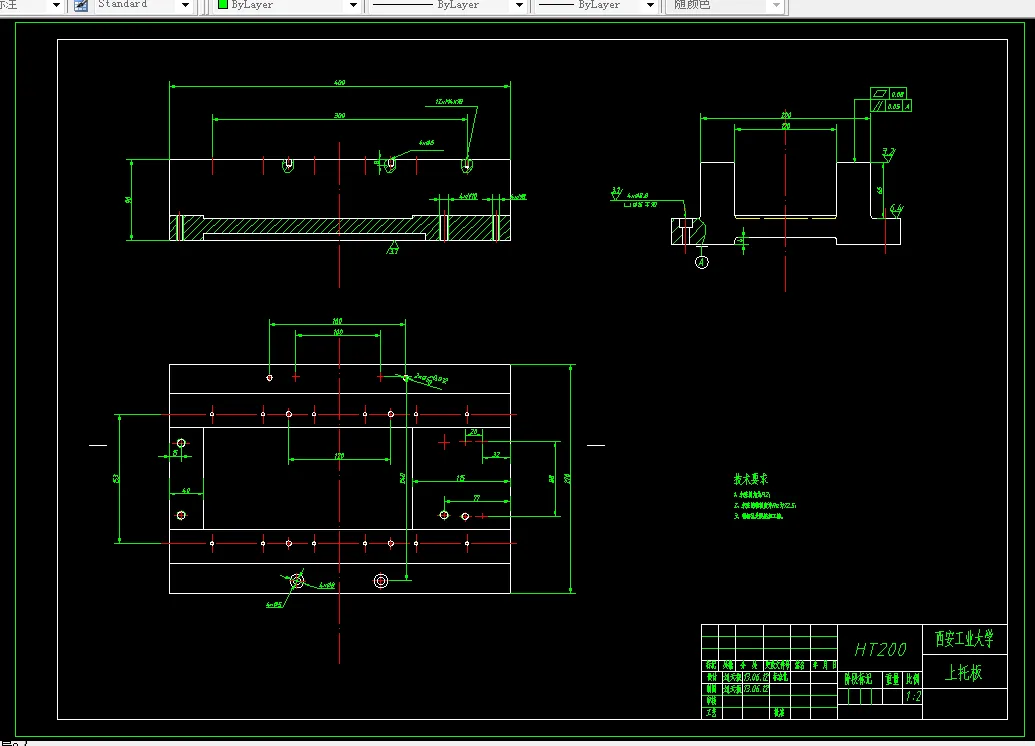The height and width of the screenshot is (746, 1035).
Task: Select the 比例 label in title block
Action: (913, 679)
